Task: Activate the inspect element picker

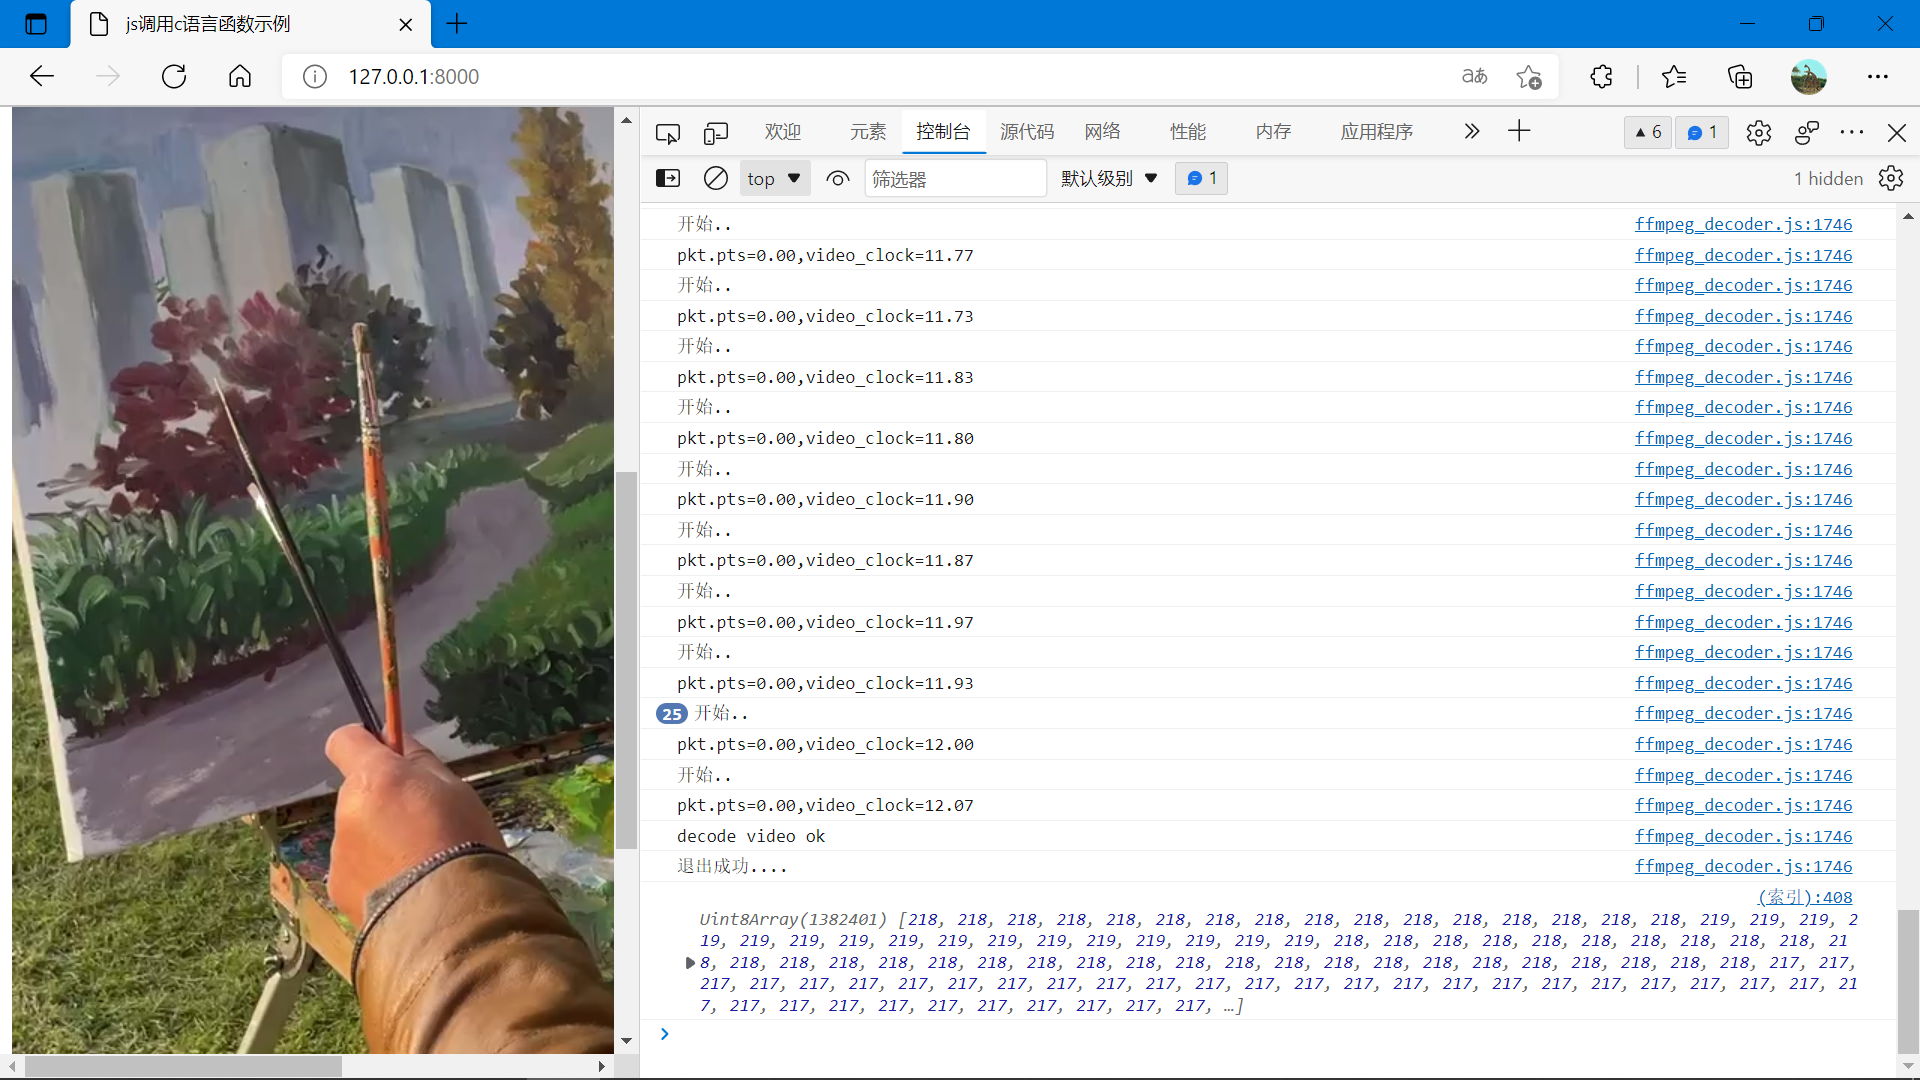Action: coord(668,133)
